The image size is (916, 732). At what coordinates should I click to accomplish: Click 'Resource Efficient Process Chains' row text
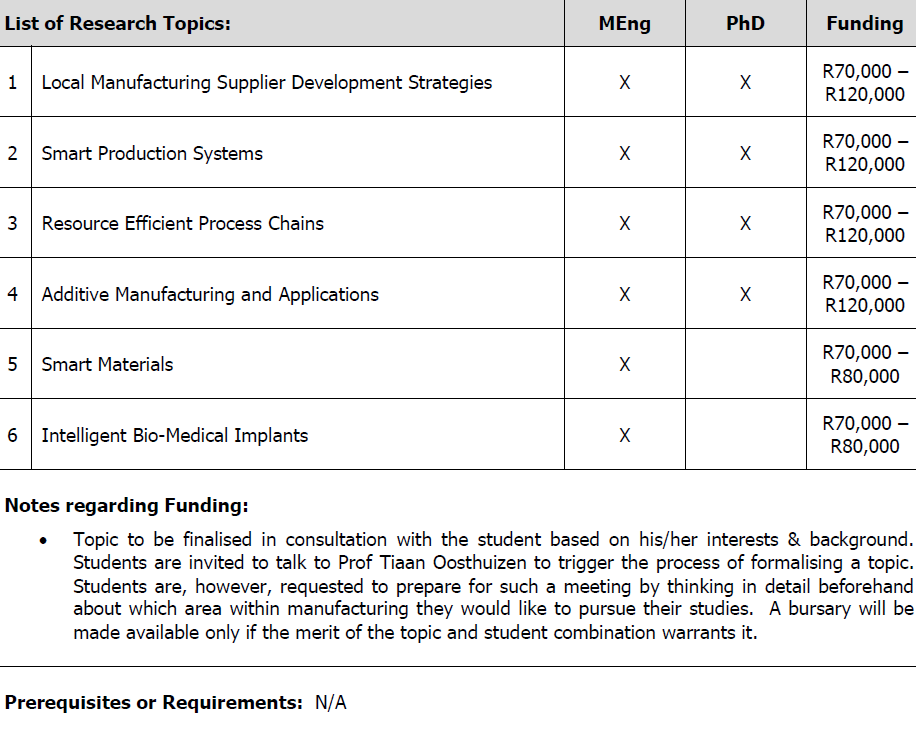pyautogui.click(x=182, y=223)
